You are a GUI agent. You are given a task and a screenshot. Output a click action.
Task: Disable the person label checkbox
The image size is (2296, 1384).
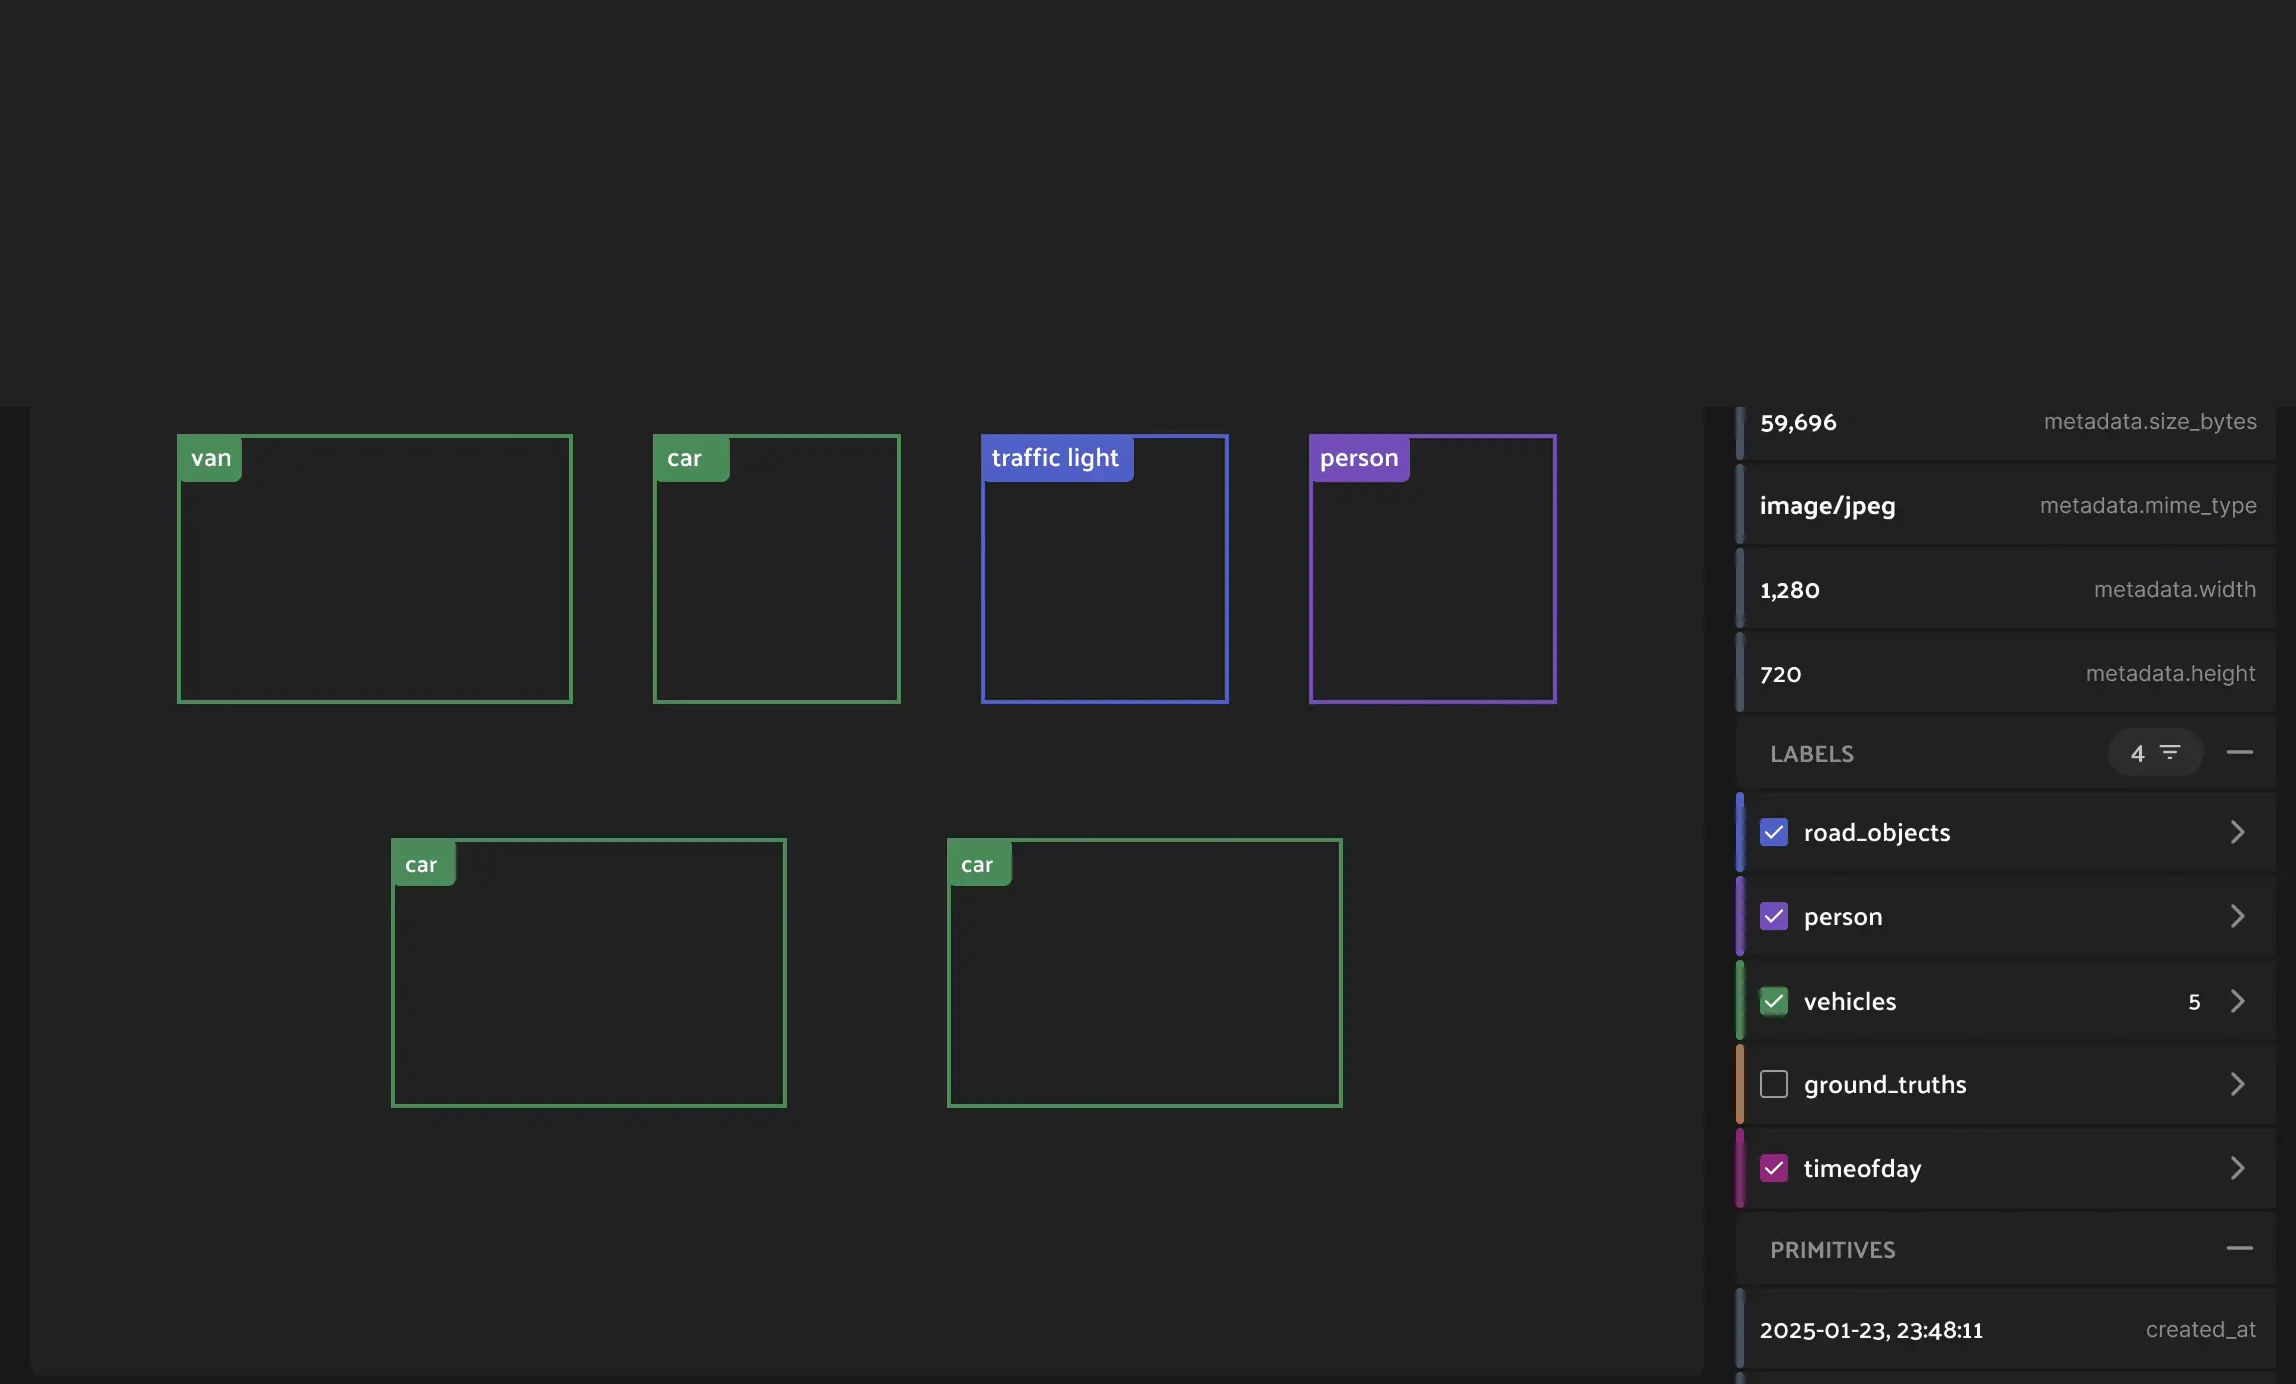point(1773,917)
